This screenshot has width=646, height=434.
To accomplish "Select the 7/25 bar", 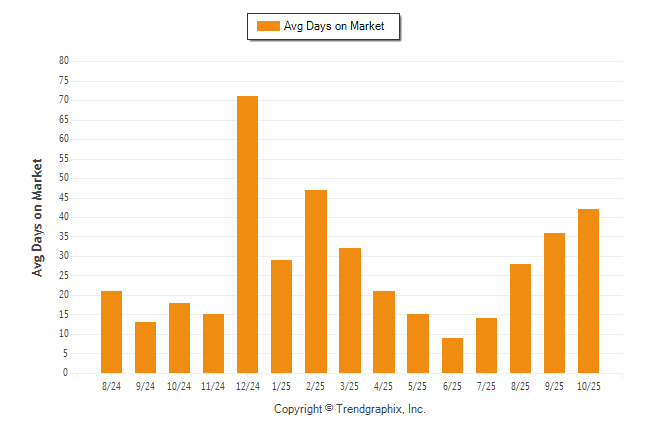I will [x=485, y=345].
